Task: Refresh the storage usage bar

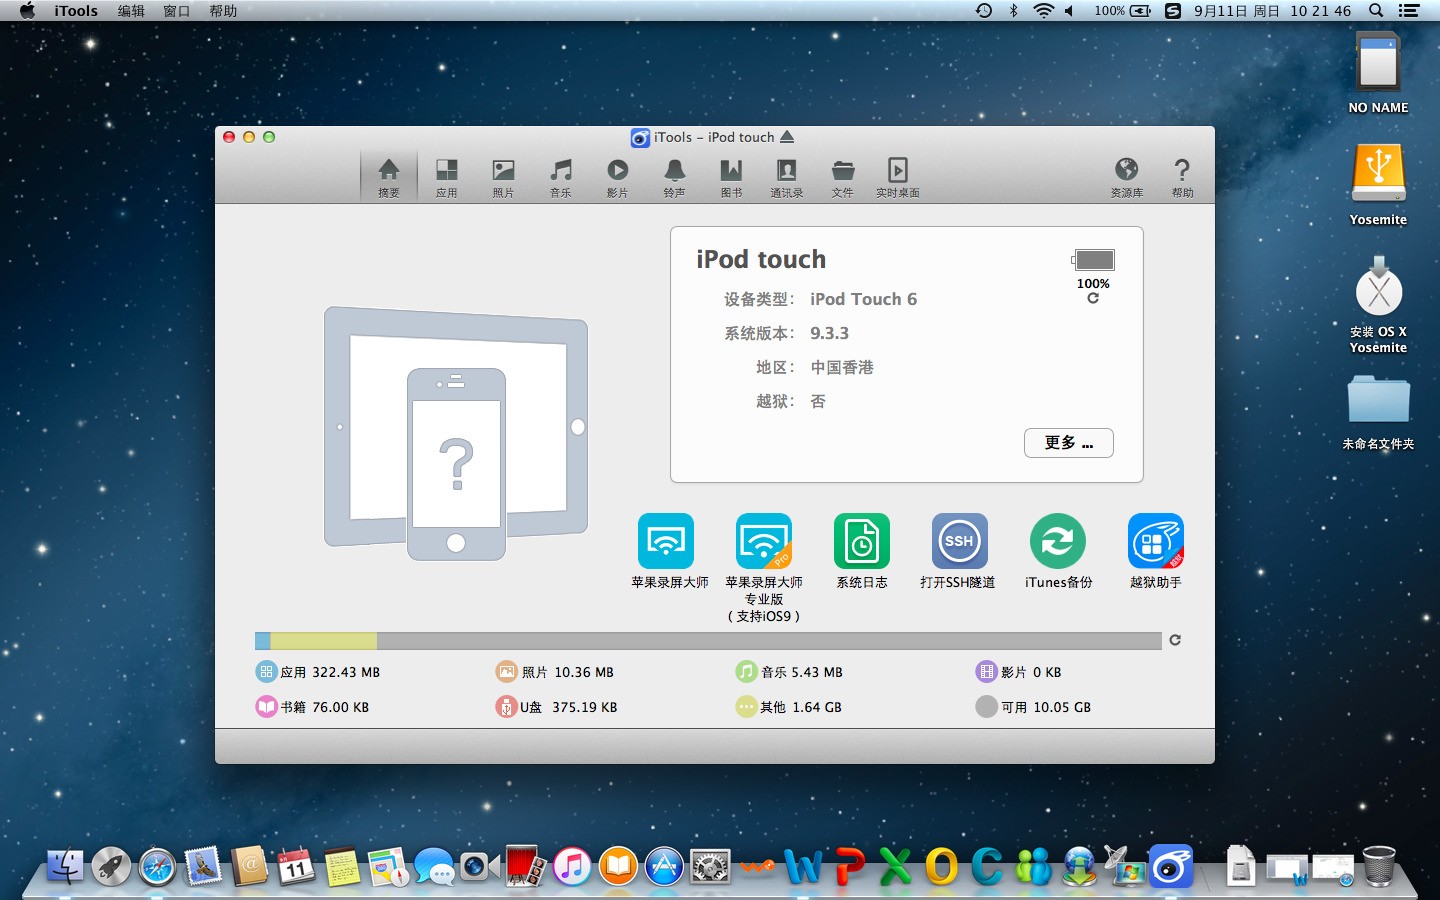Action: click(1175, 640)
